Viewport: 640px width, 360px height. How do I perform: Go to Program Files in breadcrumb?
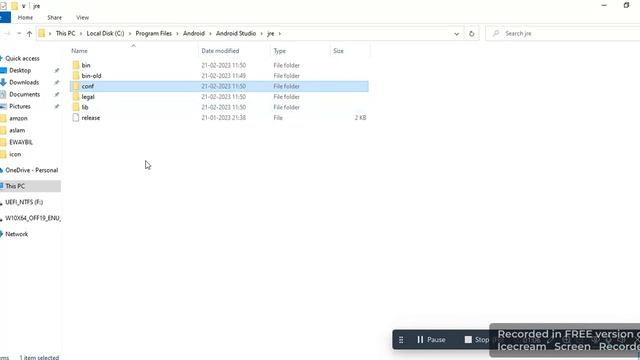pos(153,33)
